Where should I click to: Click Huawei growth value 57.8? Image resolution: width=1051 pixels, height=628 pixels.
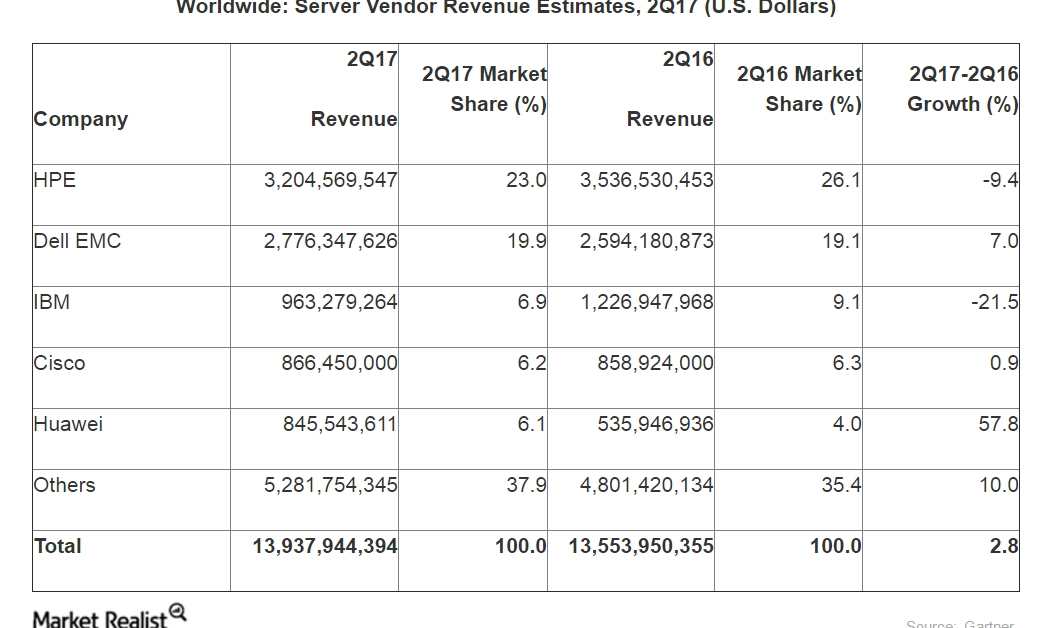999,424
